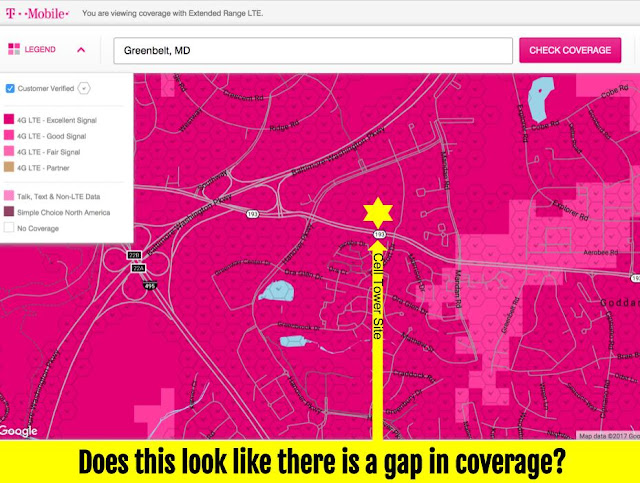Click the T-Mobile logo
Screen dimensions: 640x483
(x=37, y=13)
